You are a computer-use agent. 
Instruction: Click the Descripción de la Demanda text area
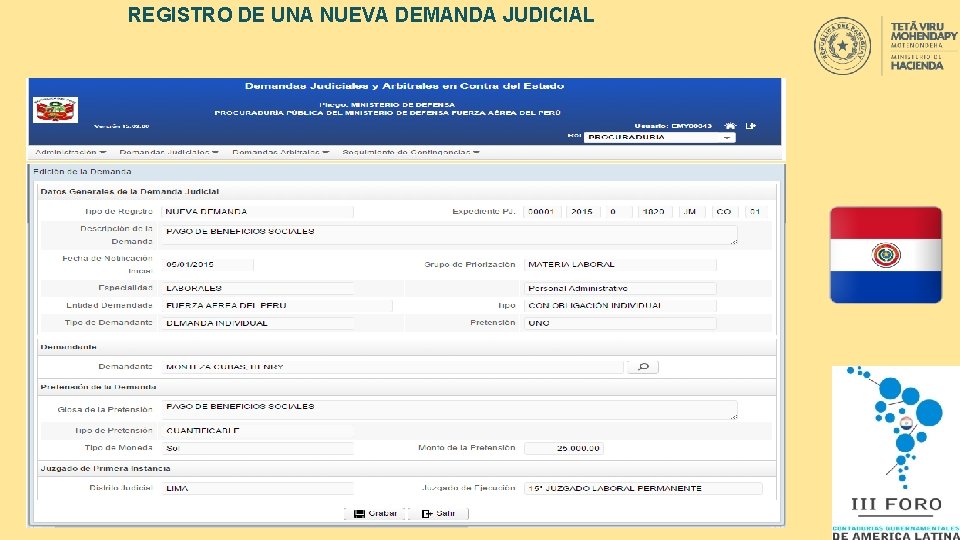[x=449, y=234]
